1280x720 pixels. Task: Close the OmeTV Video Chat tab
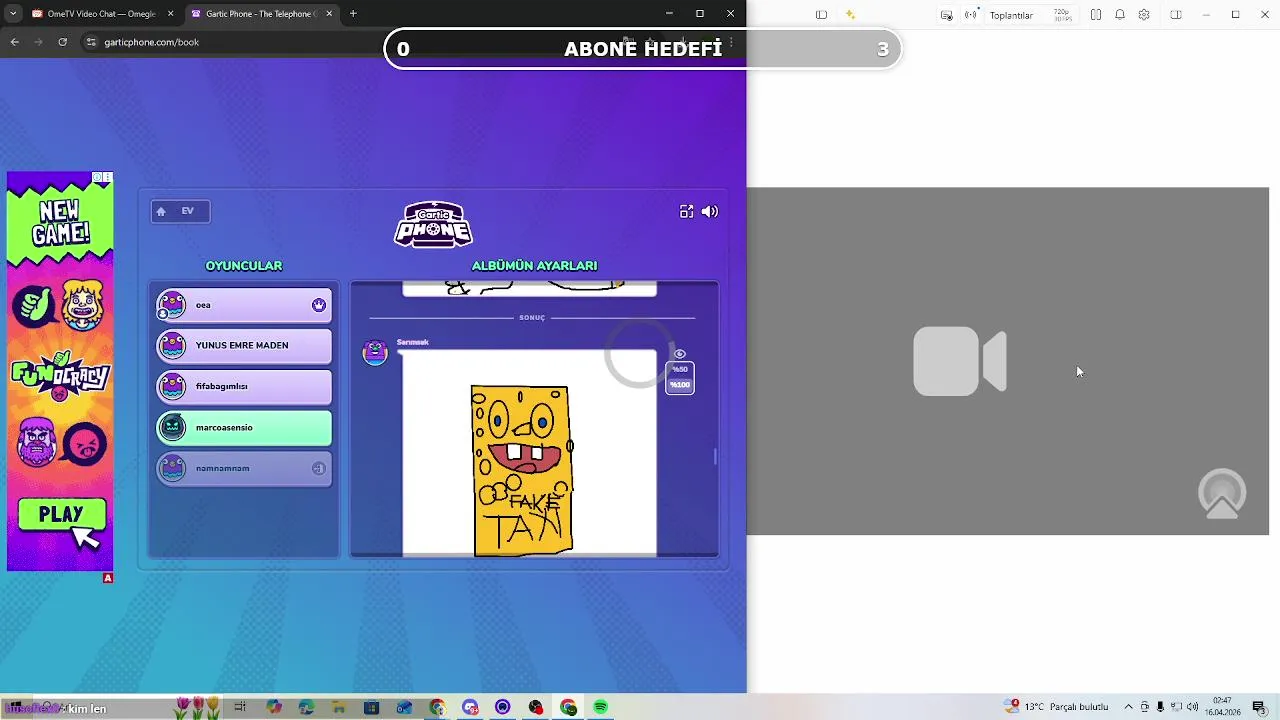(x=171, y=14)
